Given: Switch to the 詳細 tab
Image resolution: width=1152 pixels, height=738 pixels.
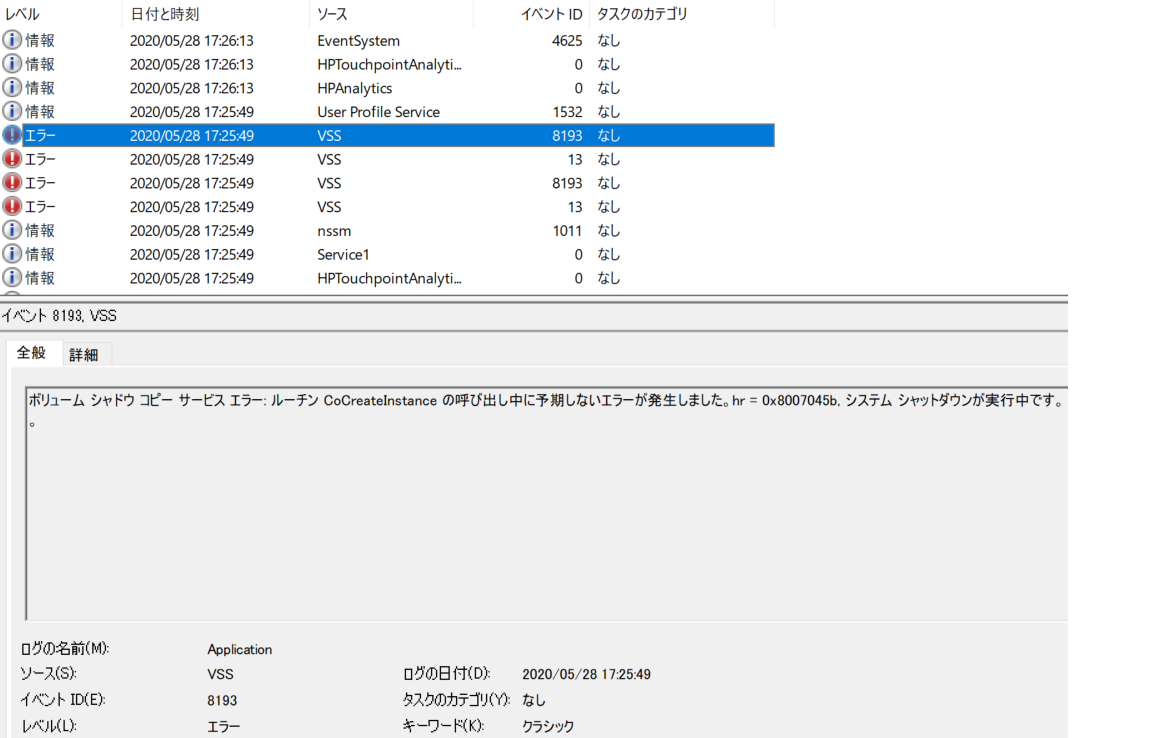Looking at the screenshot, I should click(x=84, y=355).
